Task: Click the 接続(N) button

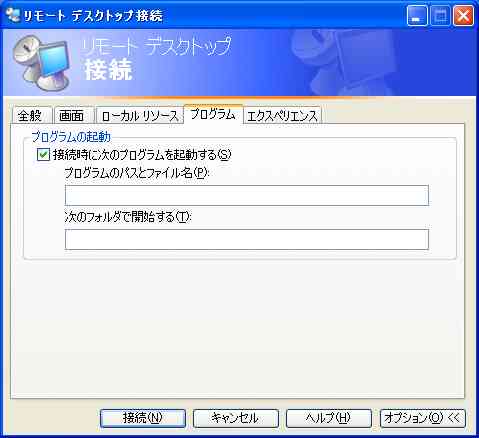Action: [143, 418]
